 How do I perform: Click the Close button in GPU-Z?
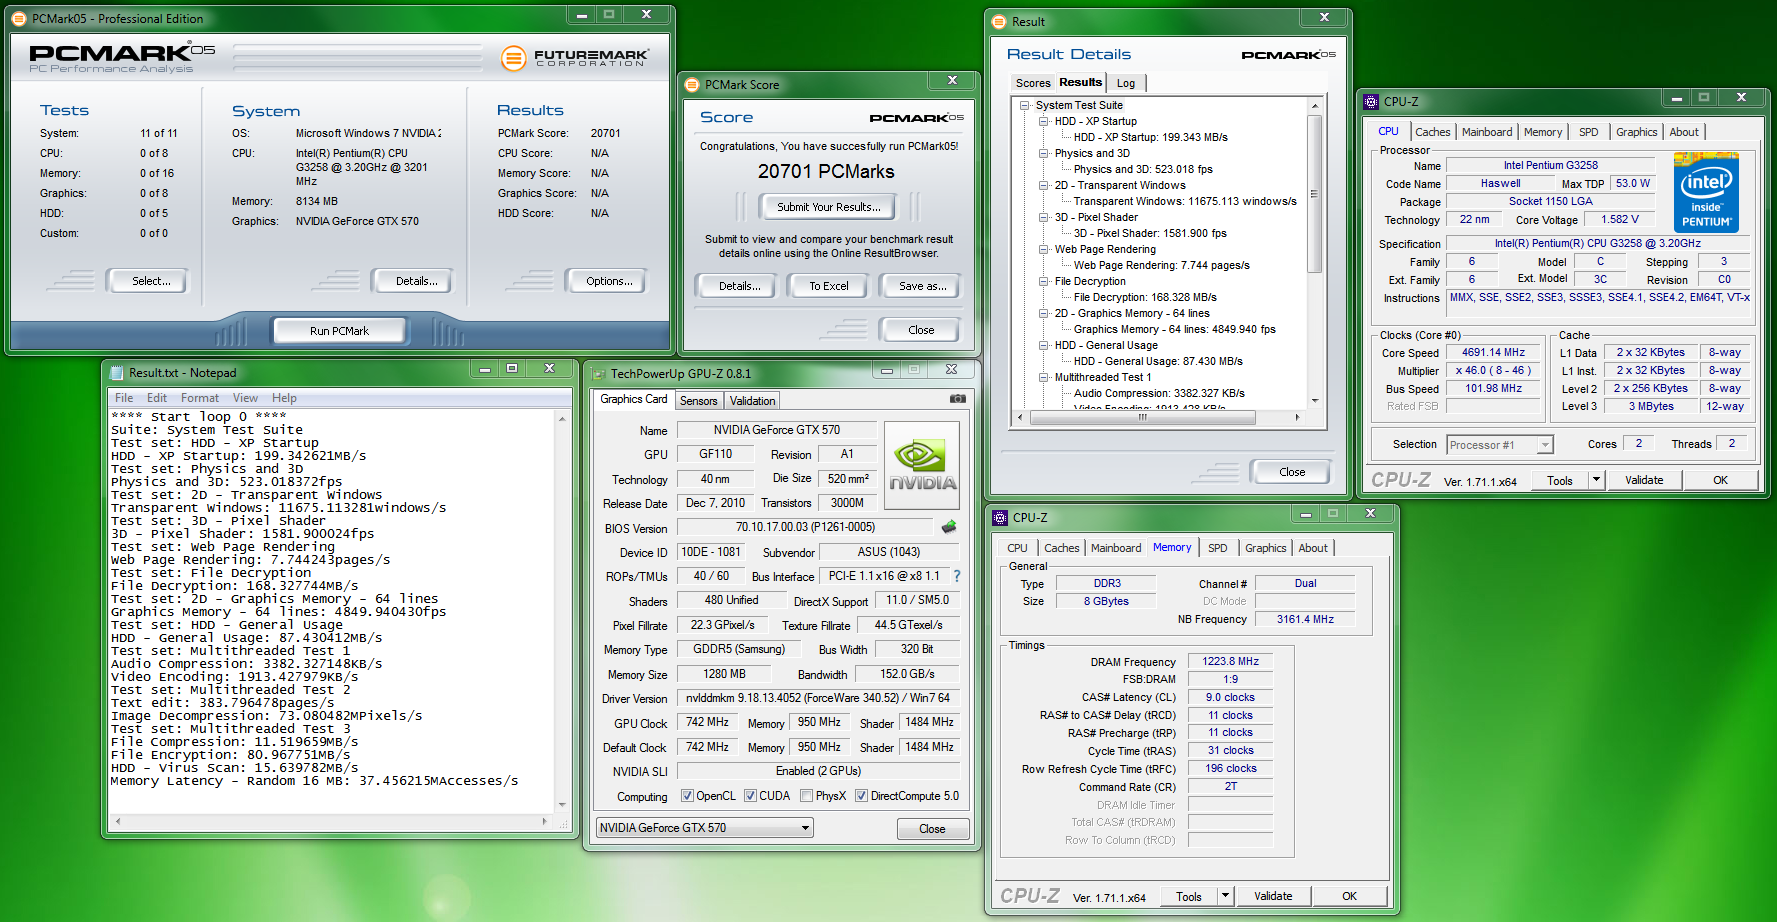(932, 829)
